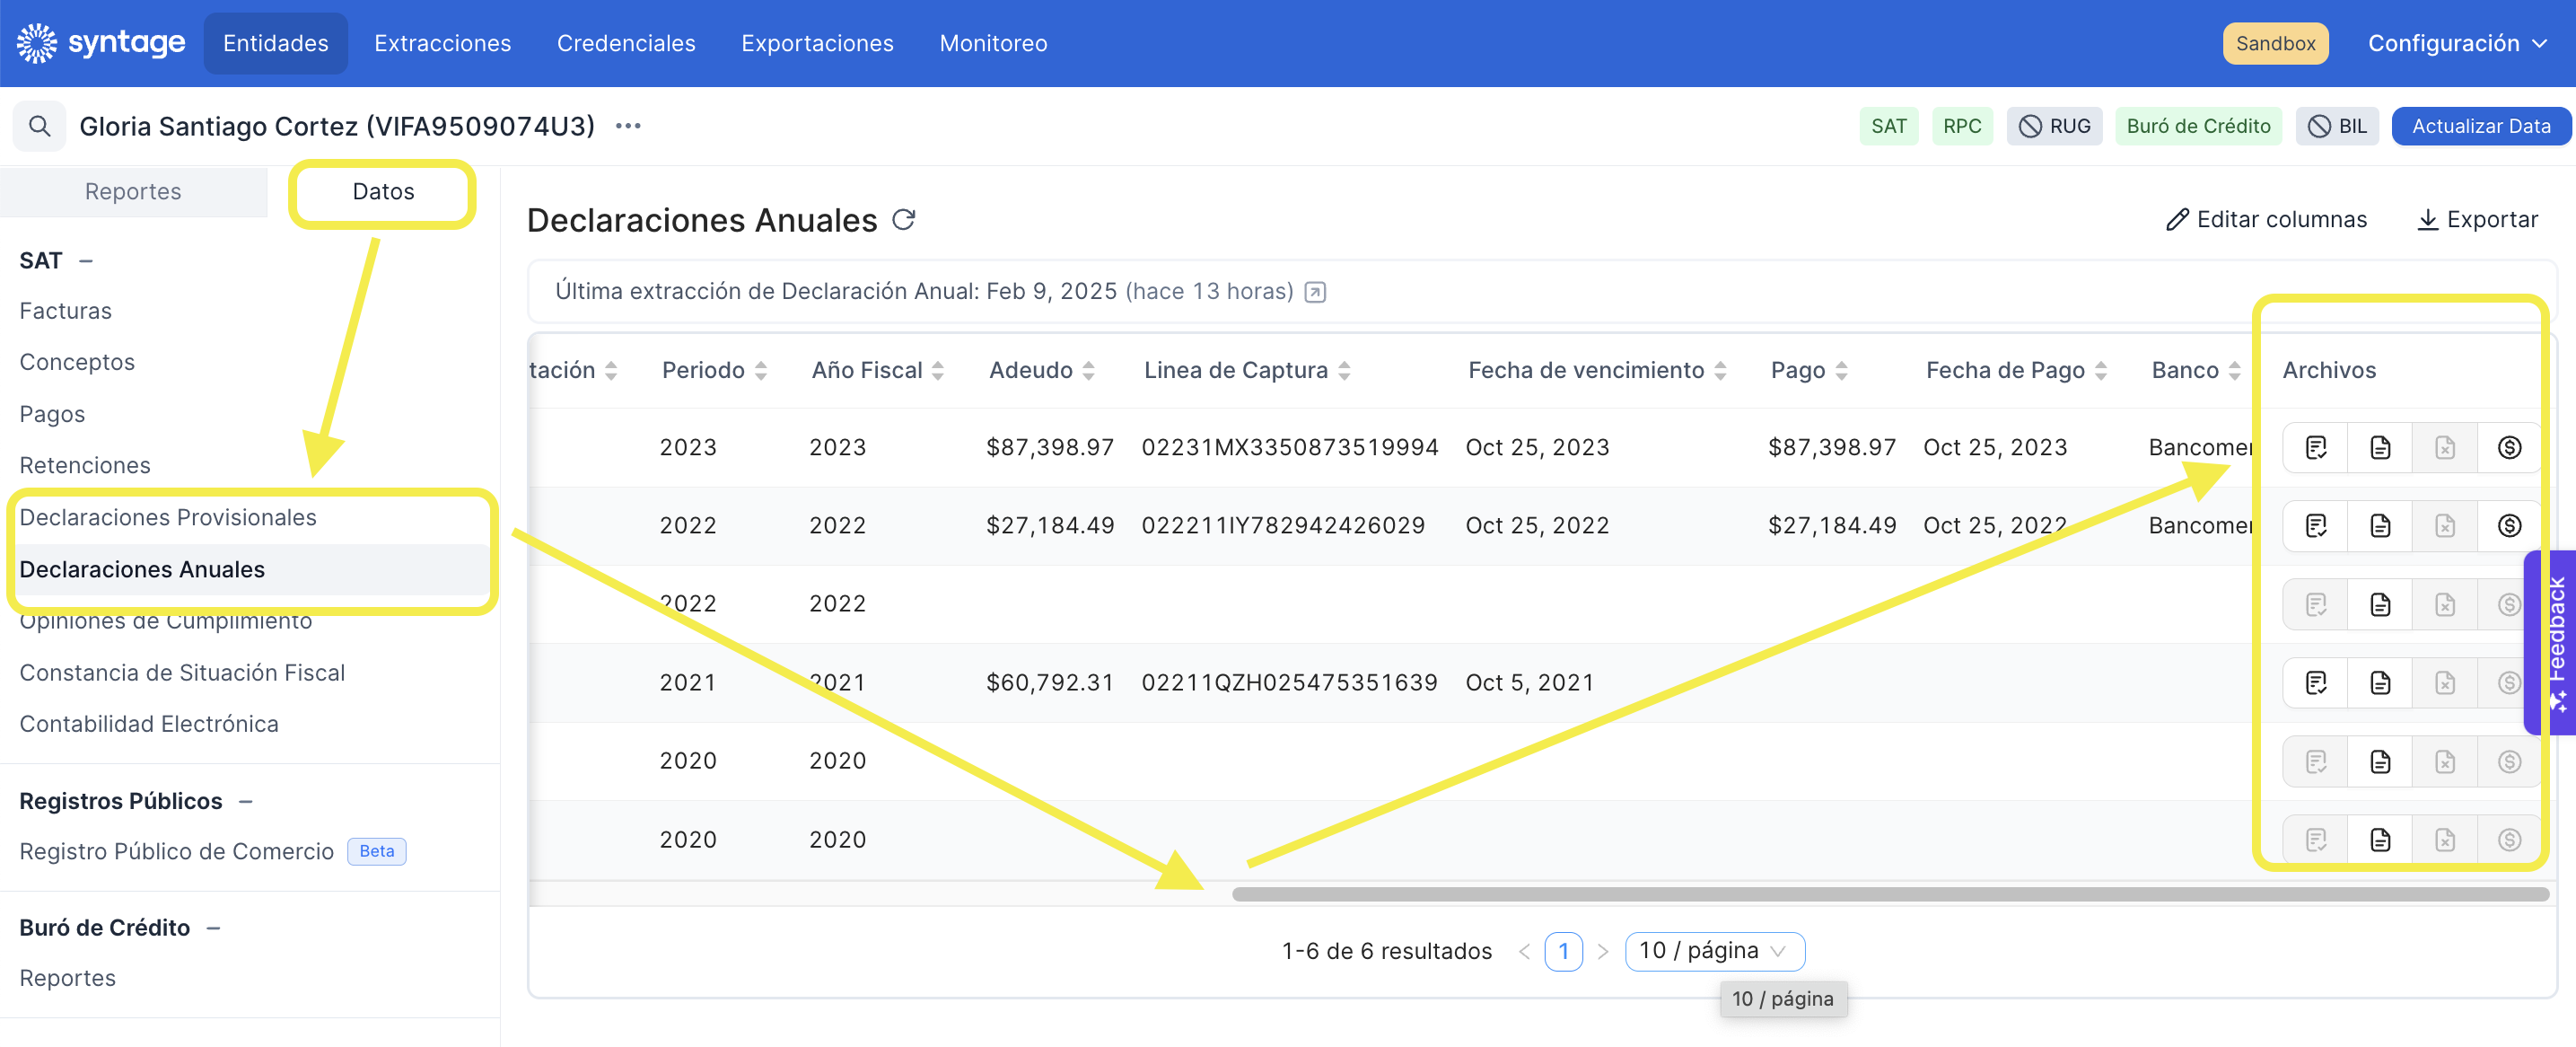Open Reportes under Buró de Crédito

(67, 978)
